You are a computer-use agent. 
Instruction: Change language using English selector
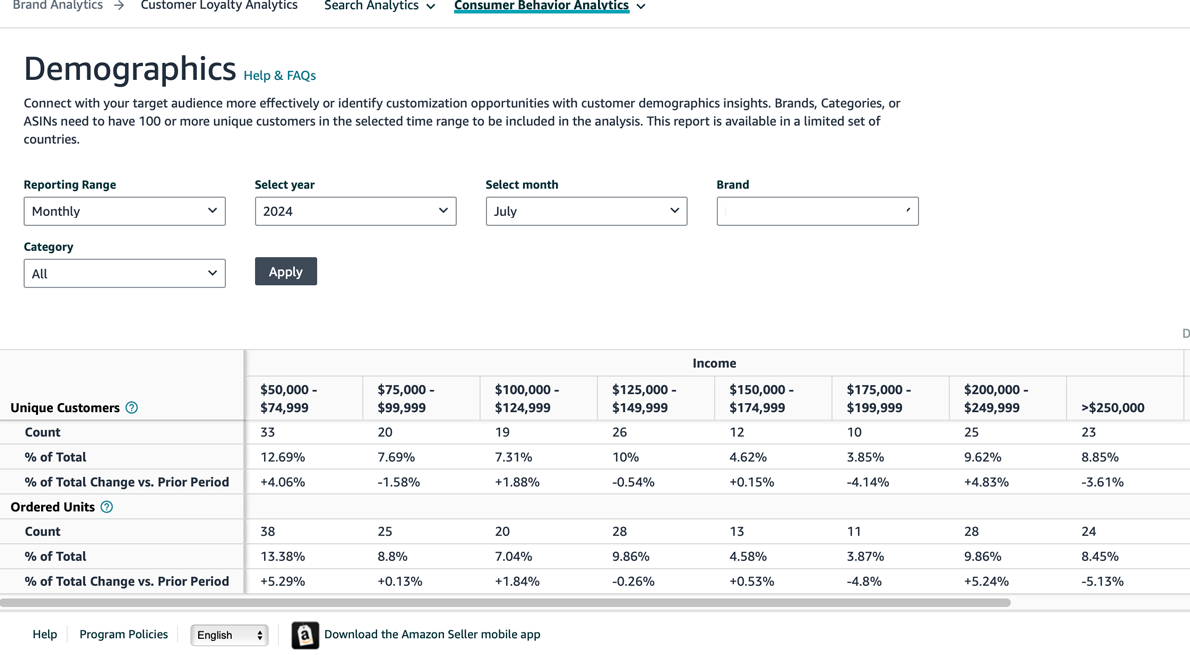click(229, 635)
